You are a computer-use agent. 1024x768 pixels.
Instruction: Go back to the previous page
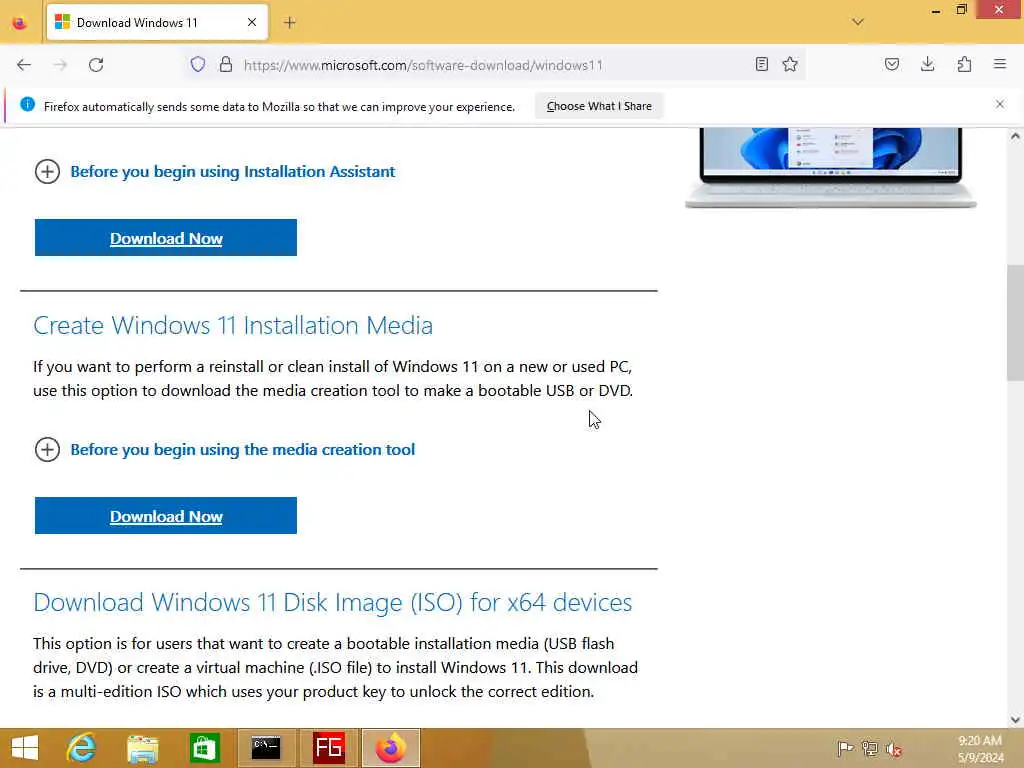pos(24,65)
